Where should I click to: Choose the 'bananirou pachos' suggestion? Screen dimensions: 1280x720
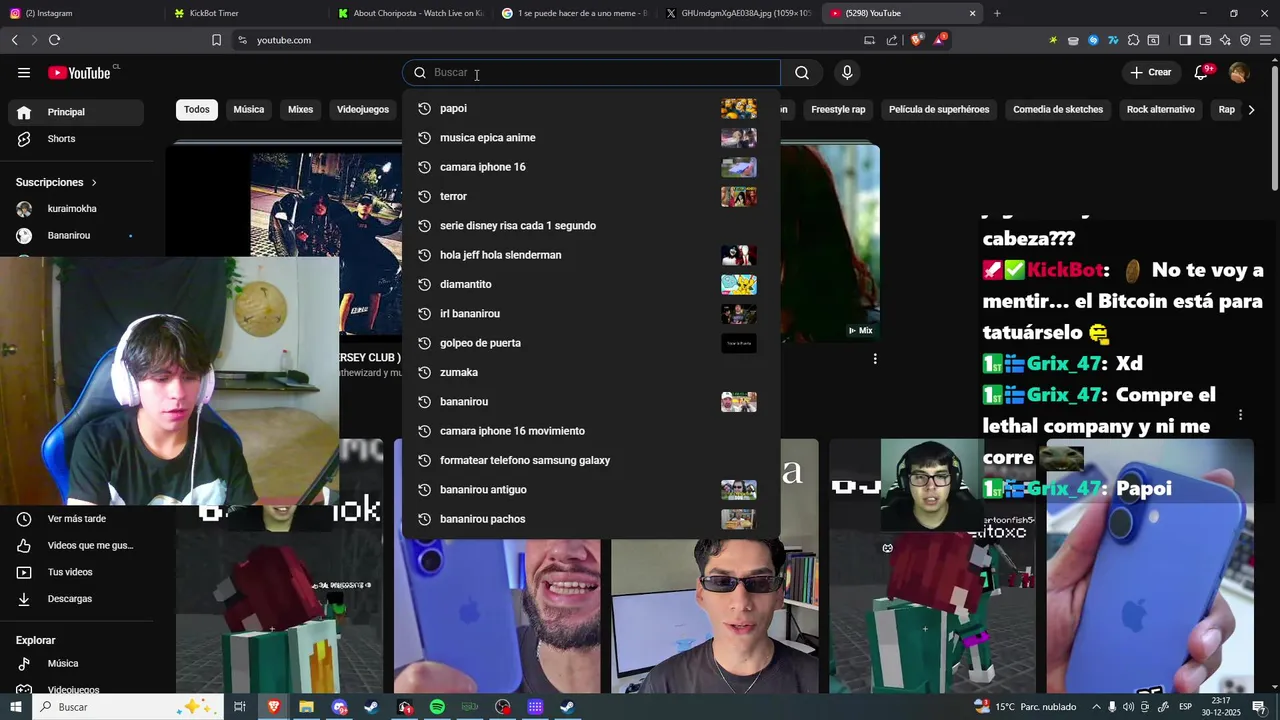click(x=591, y=519)
